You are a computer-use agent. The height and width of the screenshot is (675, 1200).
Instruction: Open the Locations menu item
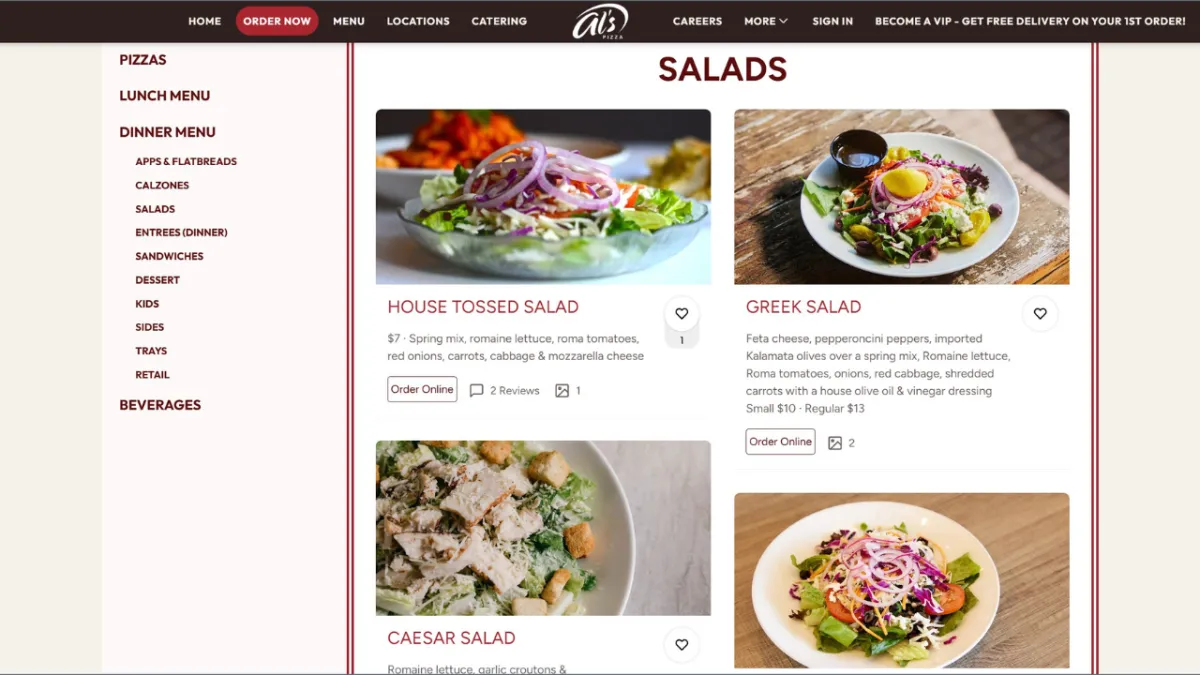418,21
